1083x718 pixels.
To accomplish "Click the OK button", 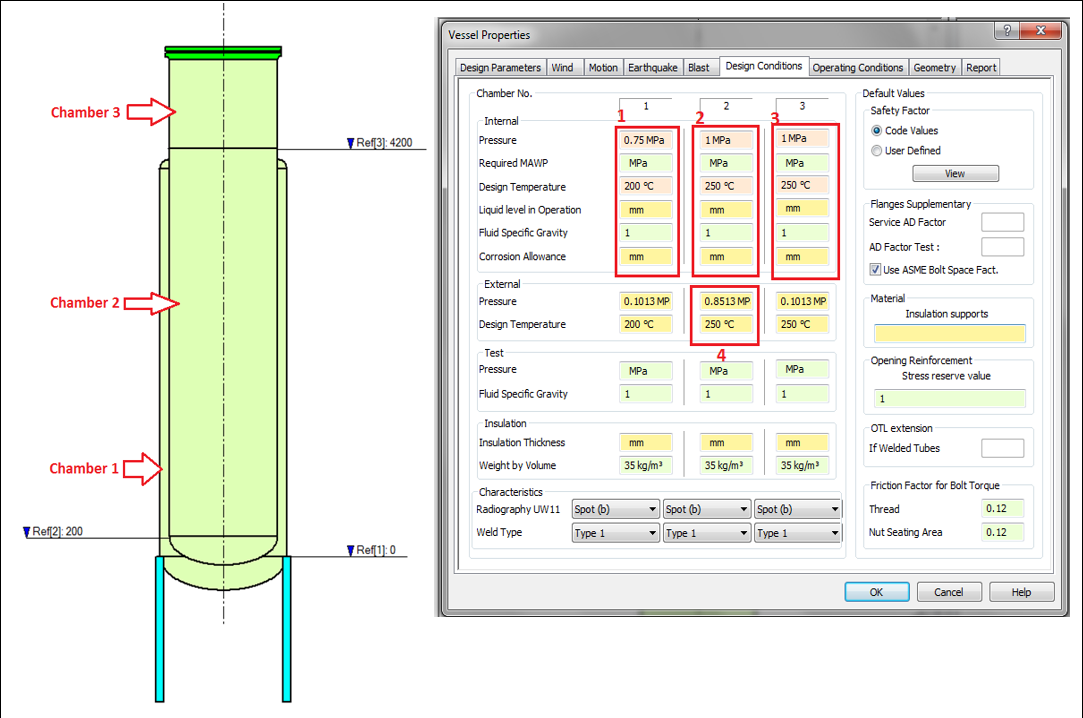I will [x=876, y=592].
